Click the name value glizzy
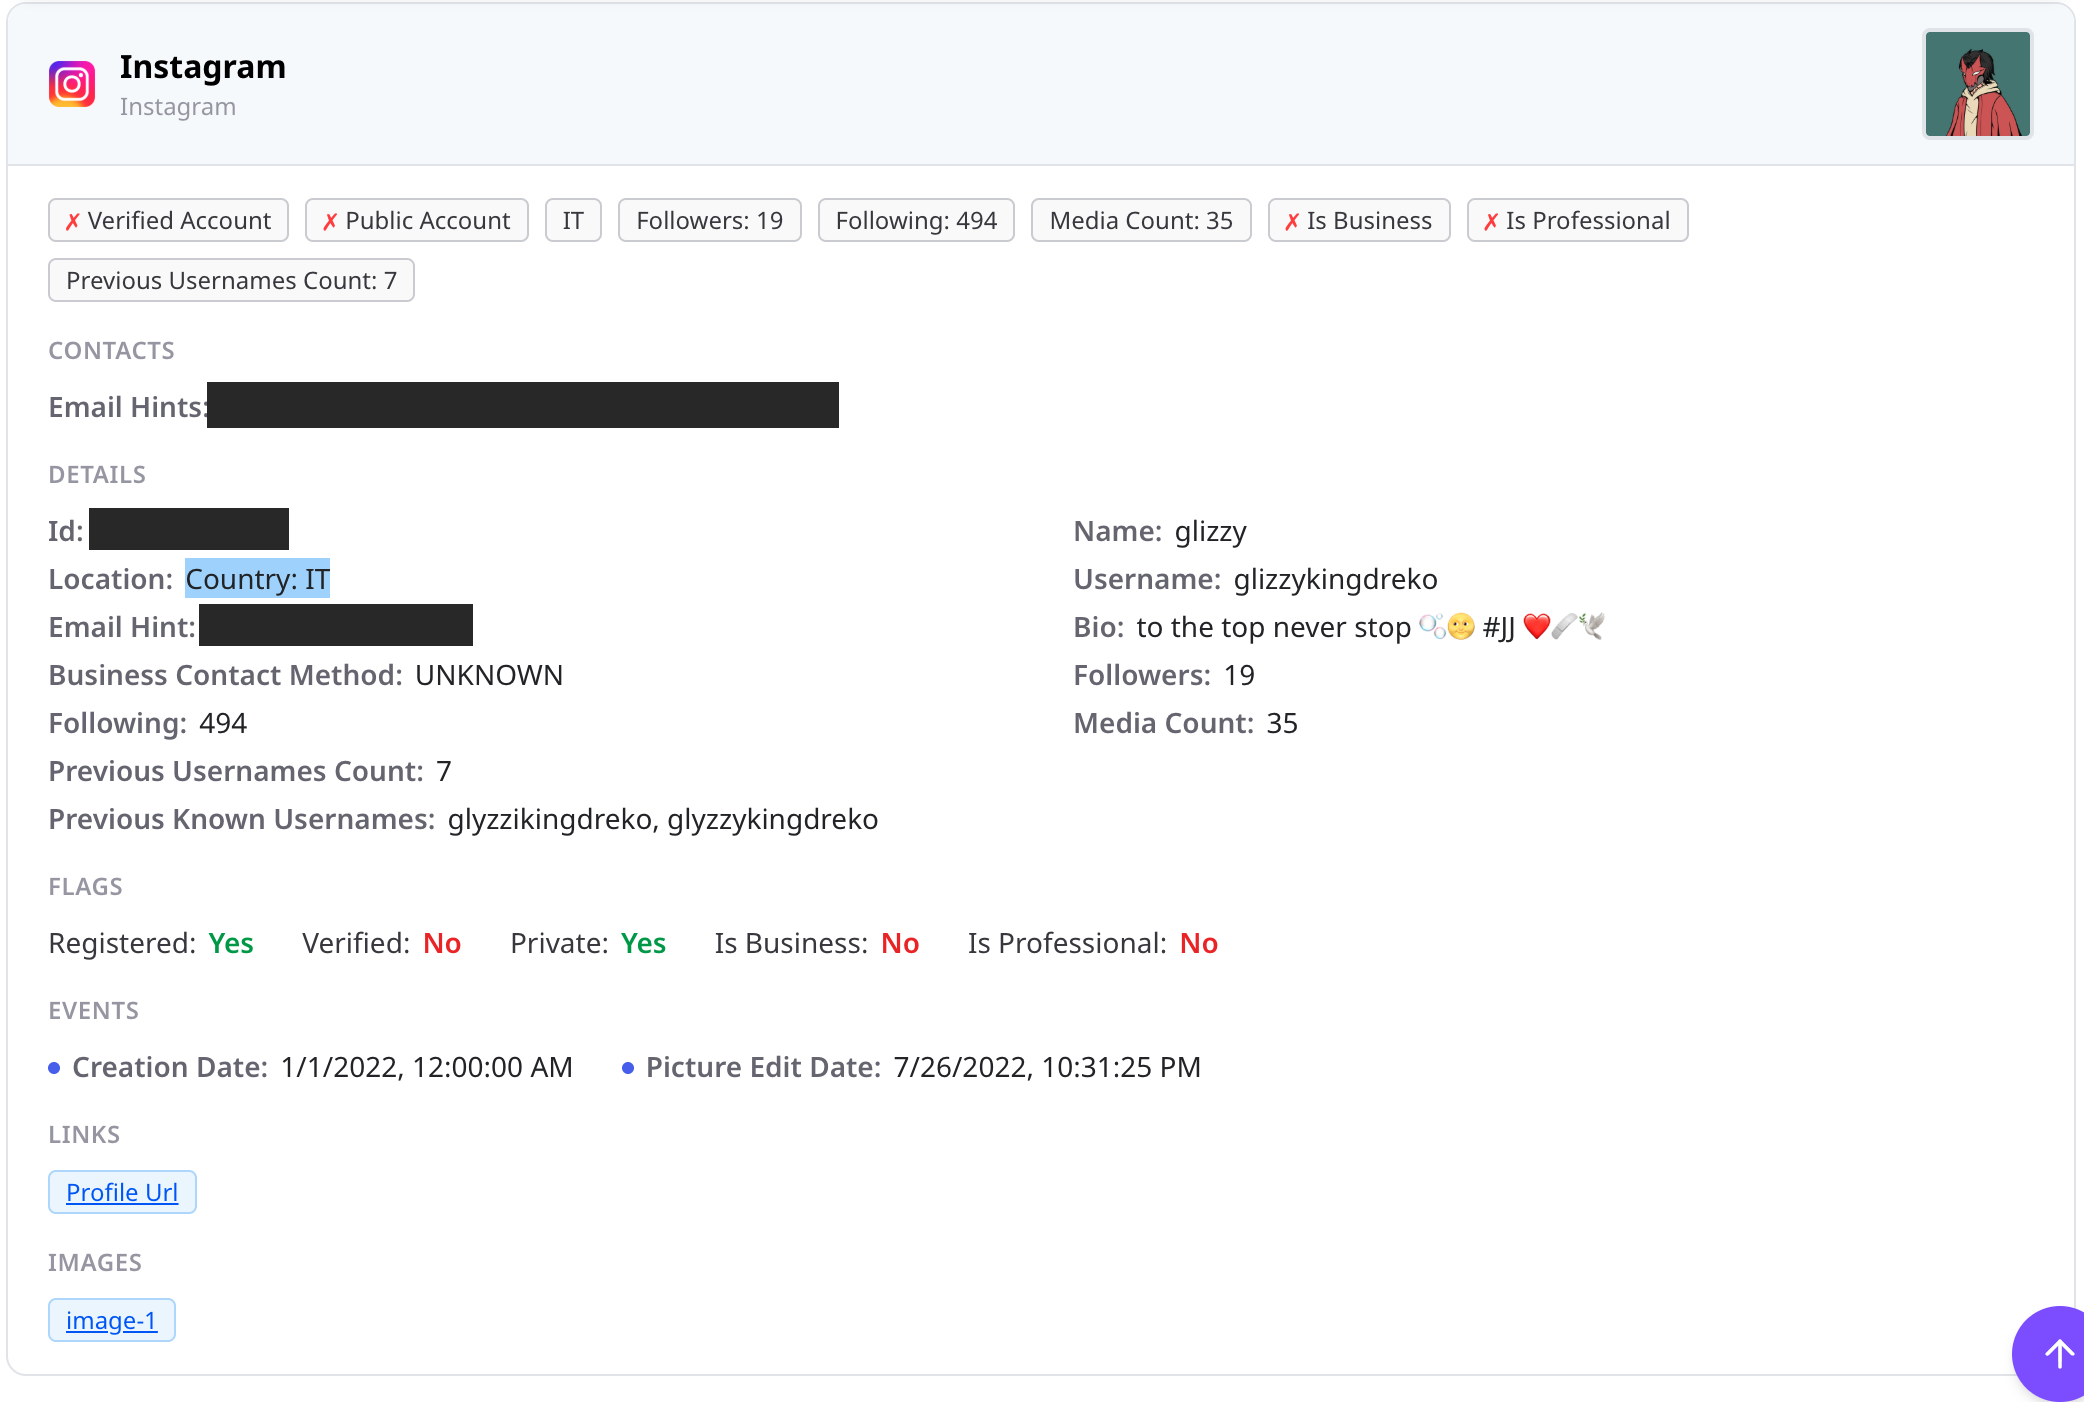Image resolution: width=2084 pixels, height=1402 pixels. pos(1210,531)
